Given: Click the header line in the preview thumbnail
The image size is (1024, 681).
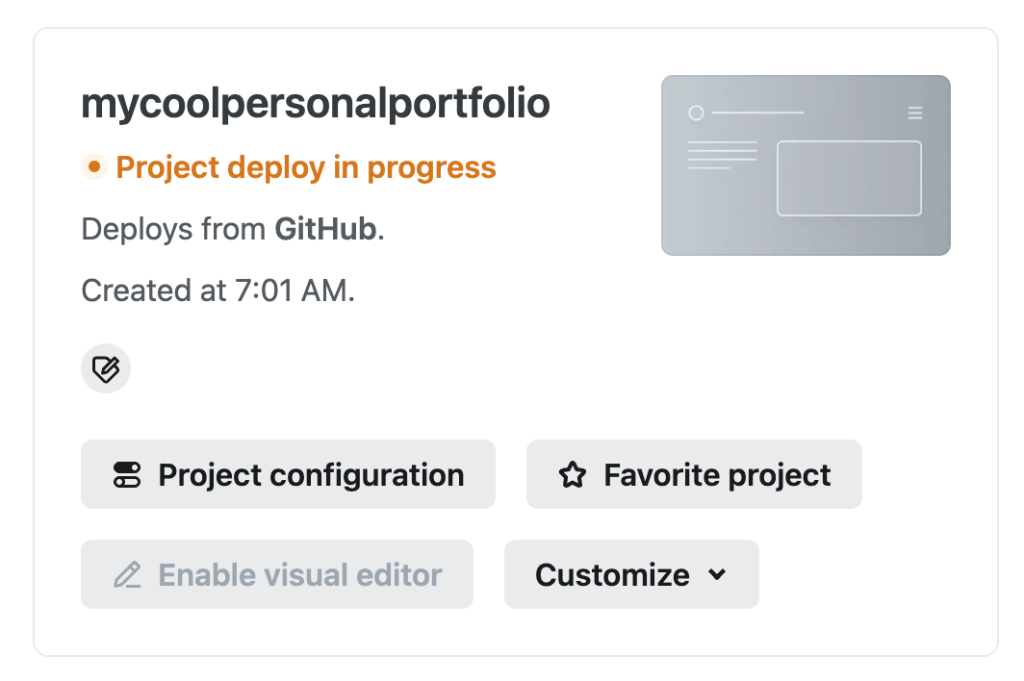Looking at the screenshot, I should pos(757,113).
